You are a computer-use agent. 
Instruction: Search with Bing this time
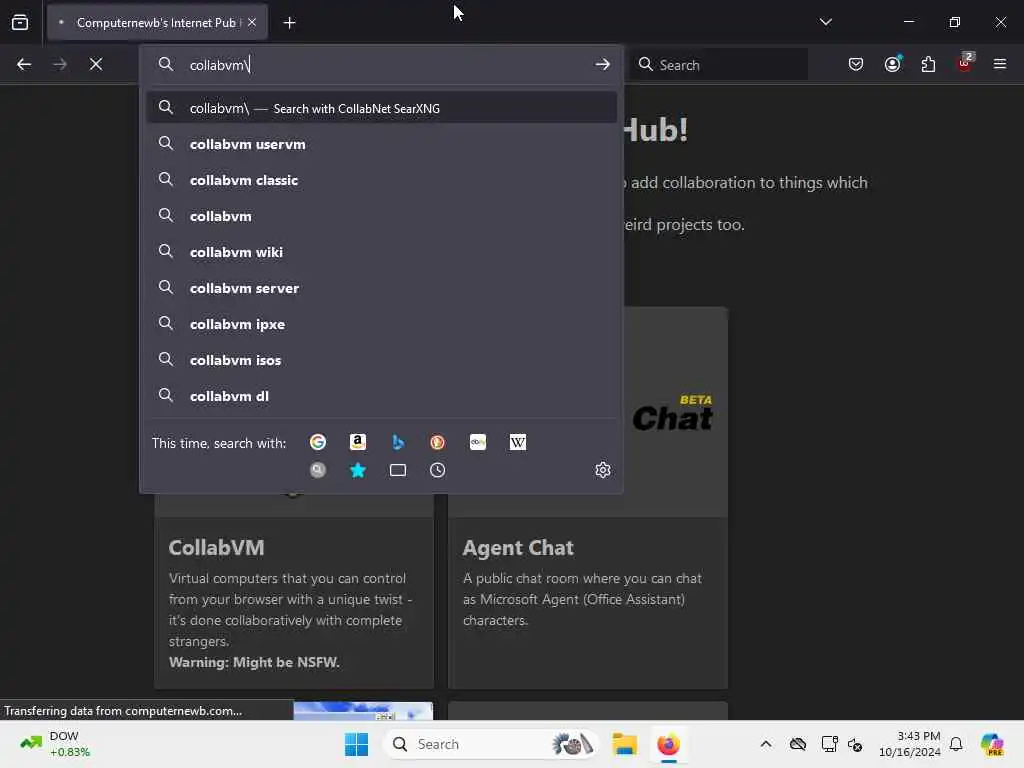[x=398, y=442]
